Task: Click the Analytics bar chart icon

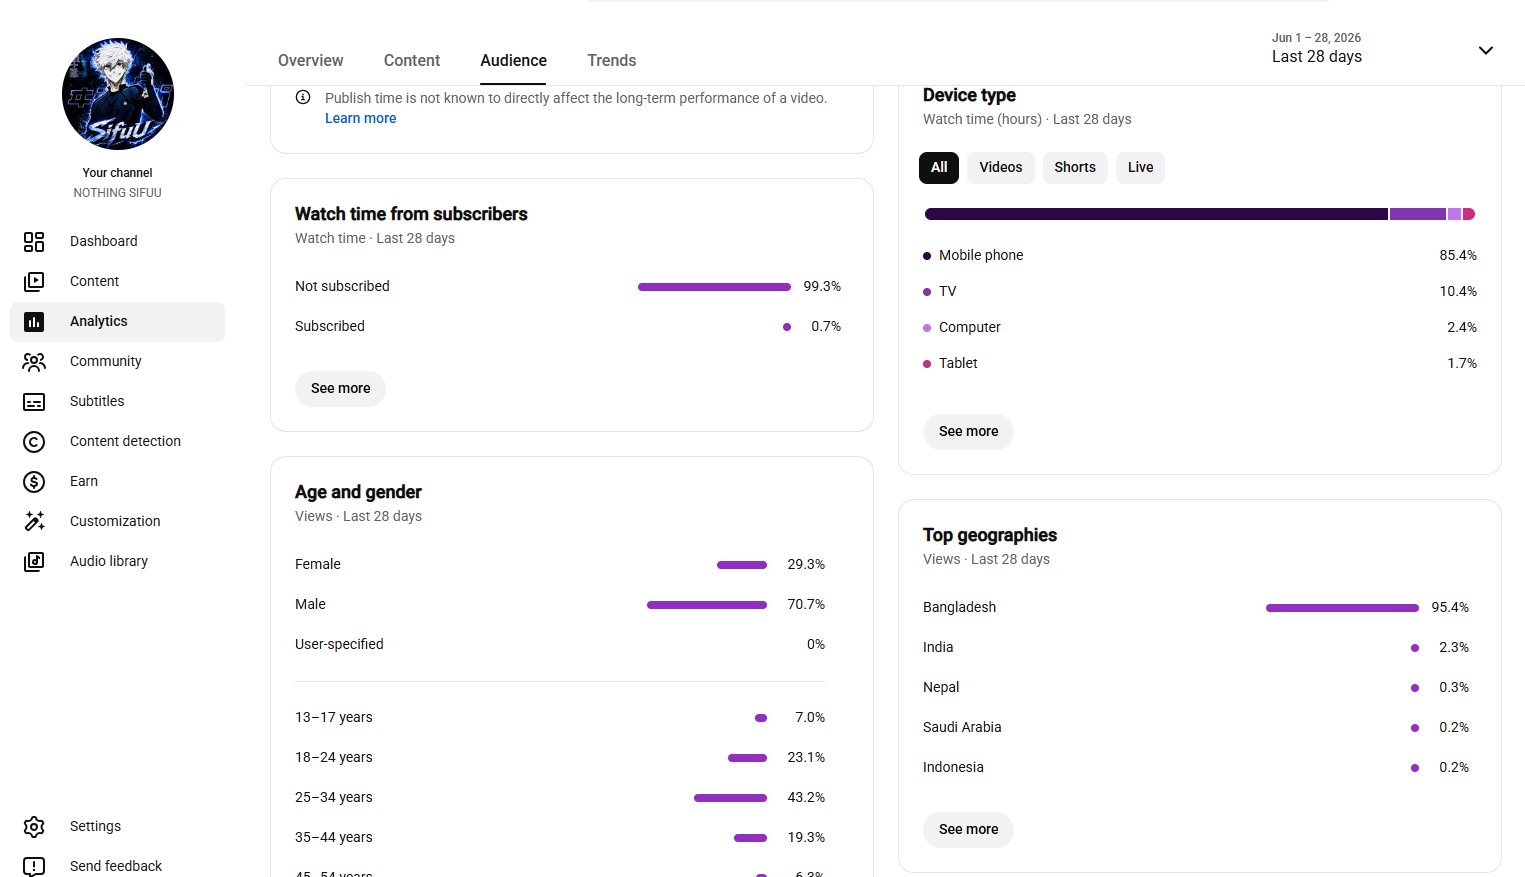Action: point(34,321)
